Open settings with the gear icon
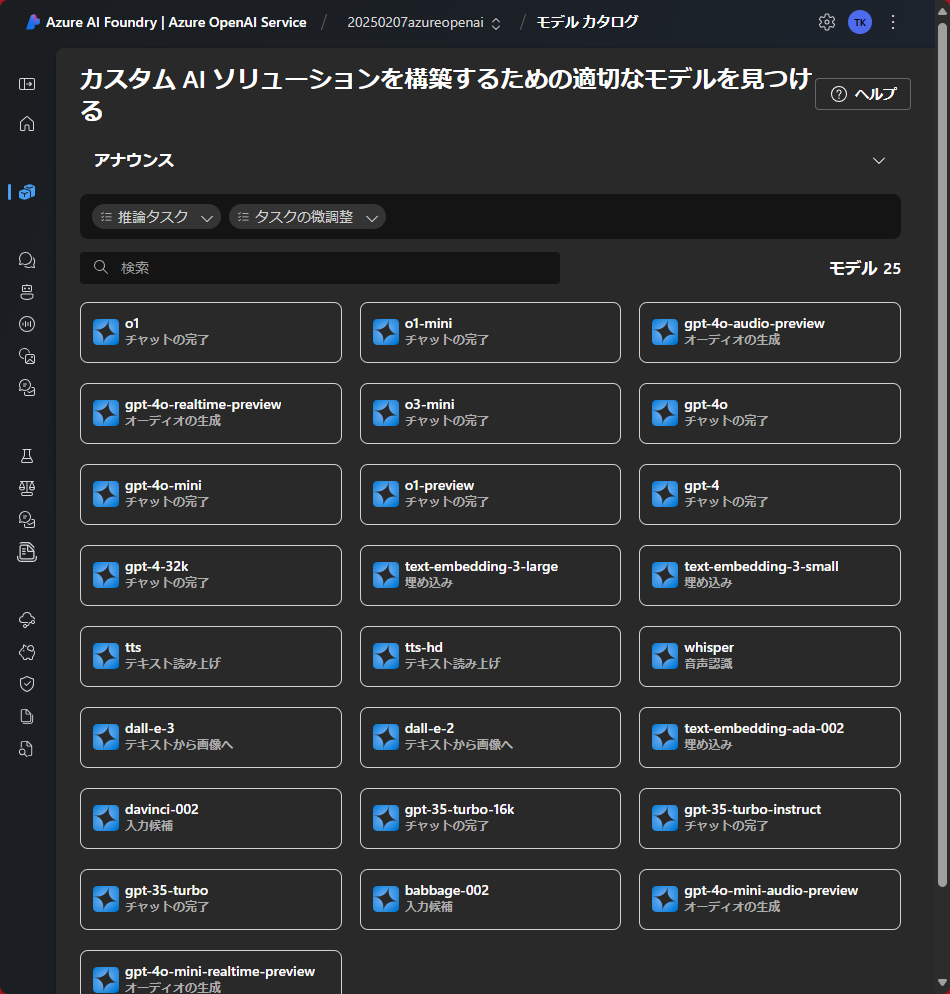The width and height of the screenshot is (950, 994). (x=827, y=21)
